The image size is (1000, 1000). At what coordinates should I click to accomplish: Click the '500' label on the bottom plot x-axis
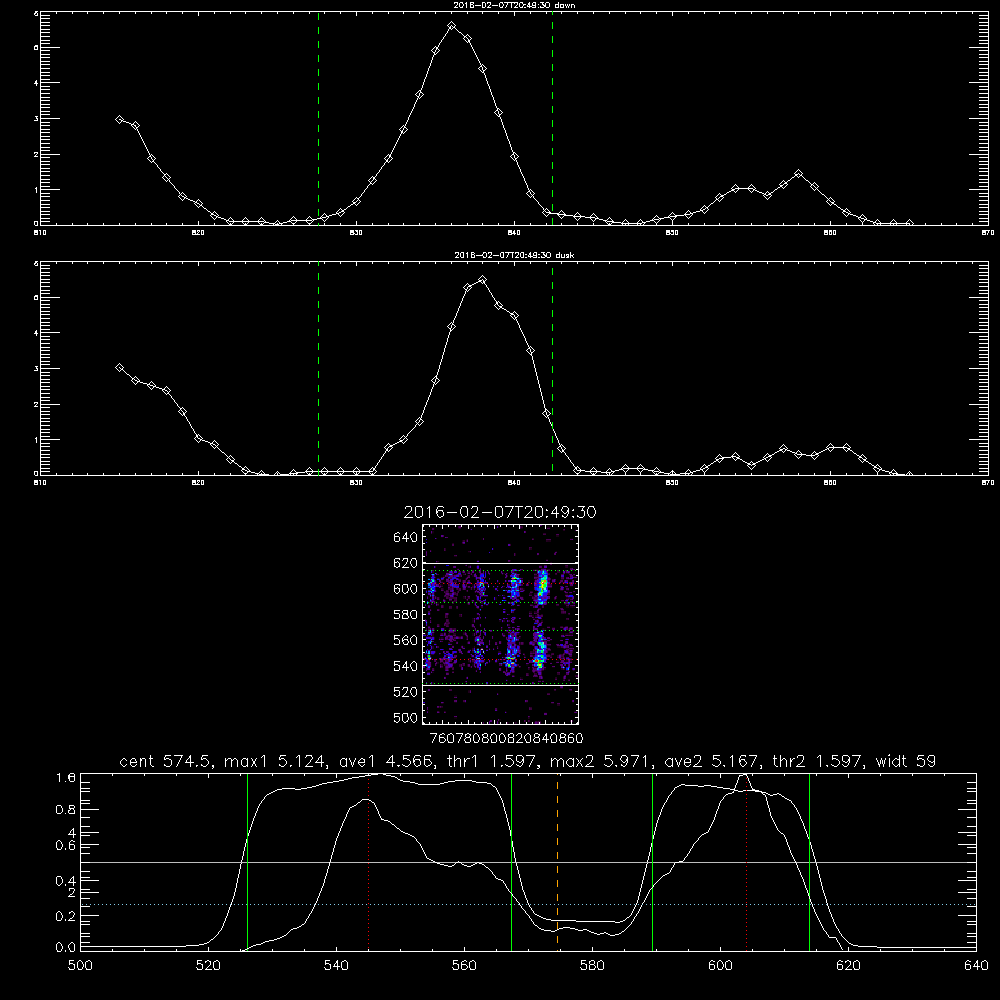[80, 966]
